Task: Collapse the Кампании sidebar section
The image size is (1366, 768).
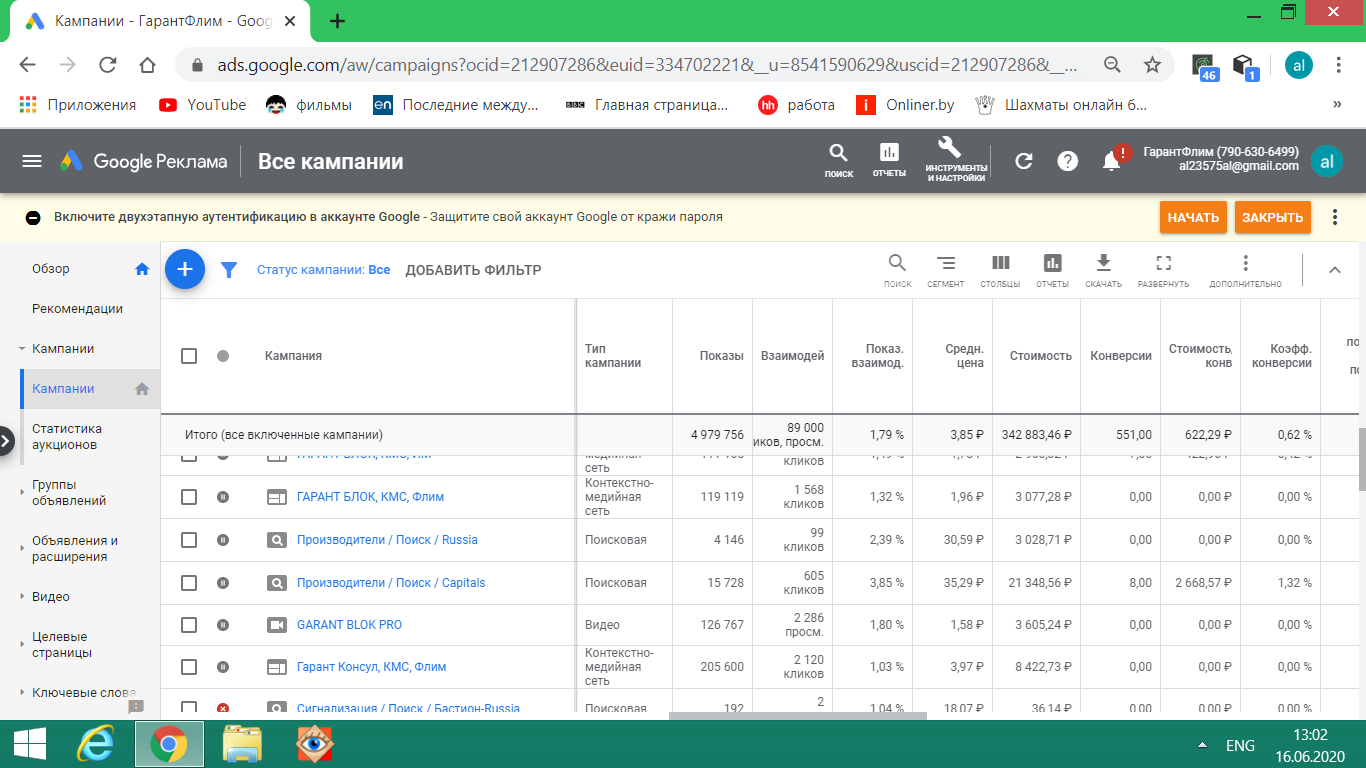Action: [x=22, y=349]
